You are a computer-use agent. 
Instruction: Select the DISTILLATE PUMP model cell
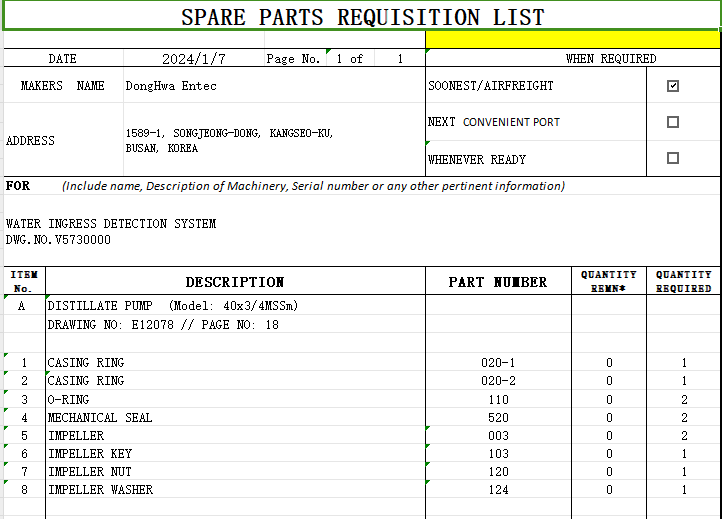click(x=172, y=306)
